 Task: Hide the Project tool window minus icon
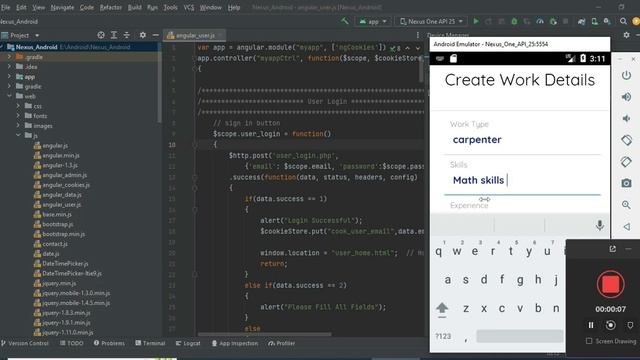click(156, 35)
